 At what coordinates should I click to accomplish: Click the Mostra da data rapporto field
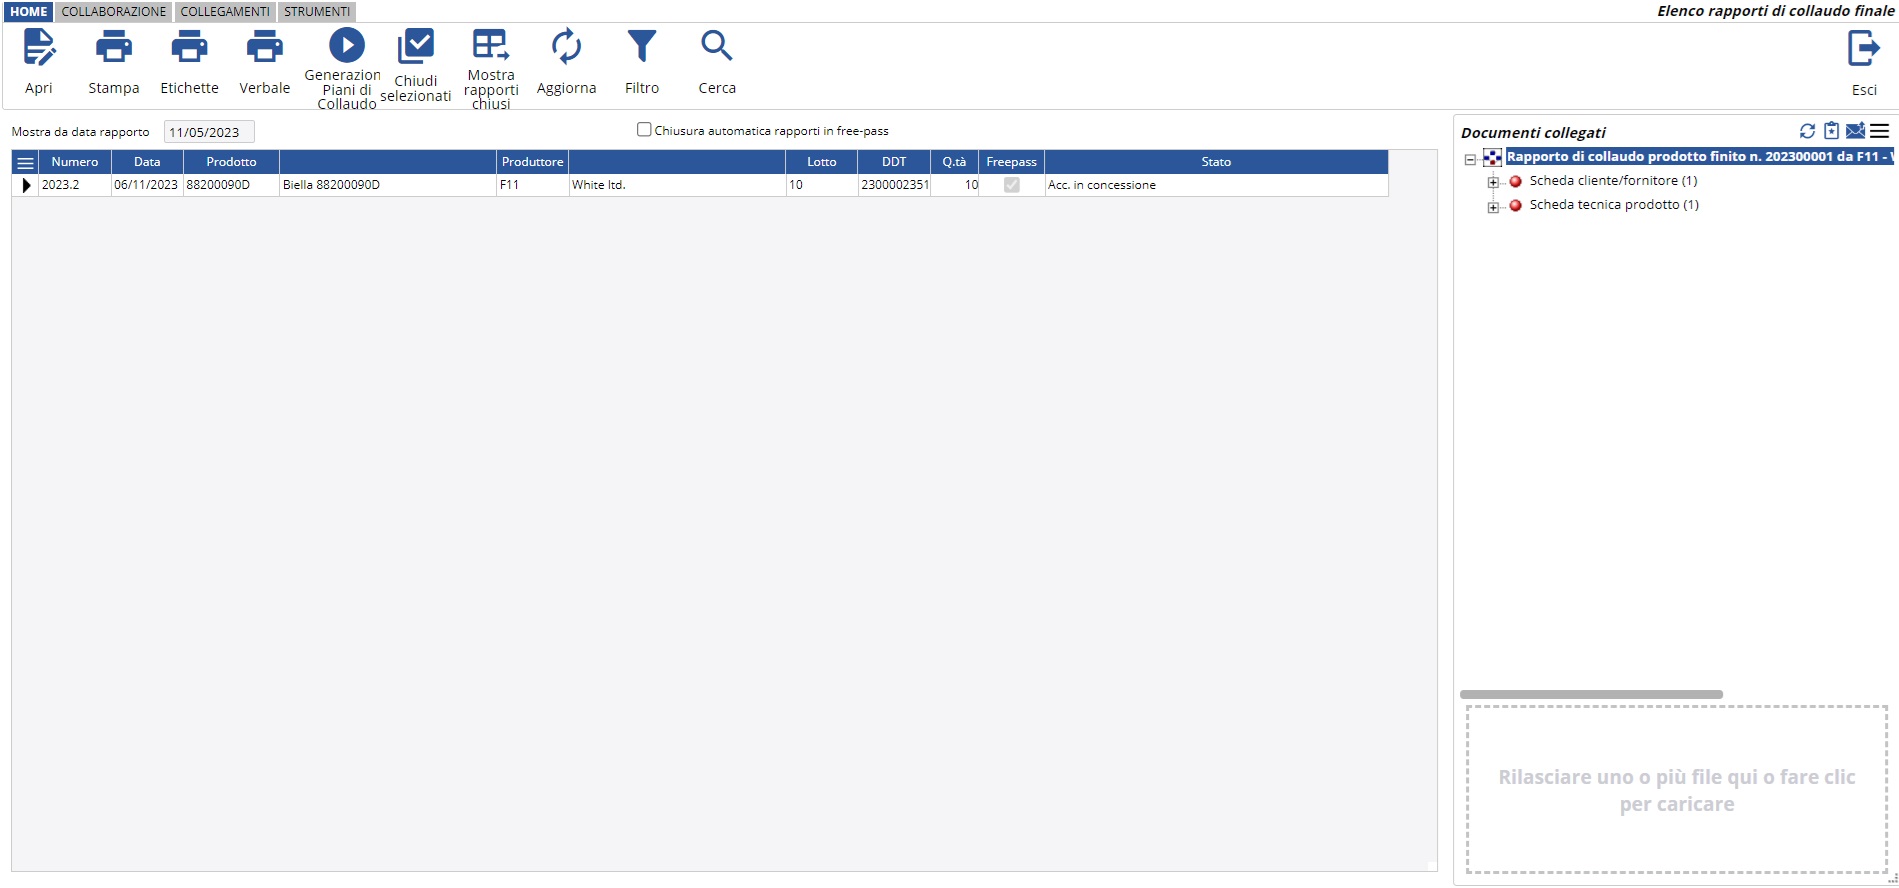coord(209,132)
